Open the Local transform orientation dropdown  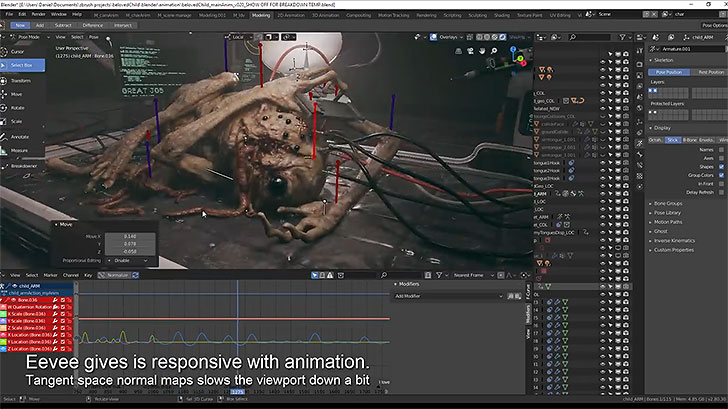(238, 37)
